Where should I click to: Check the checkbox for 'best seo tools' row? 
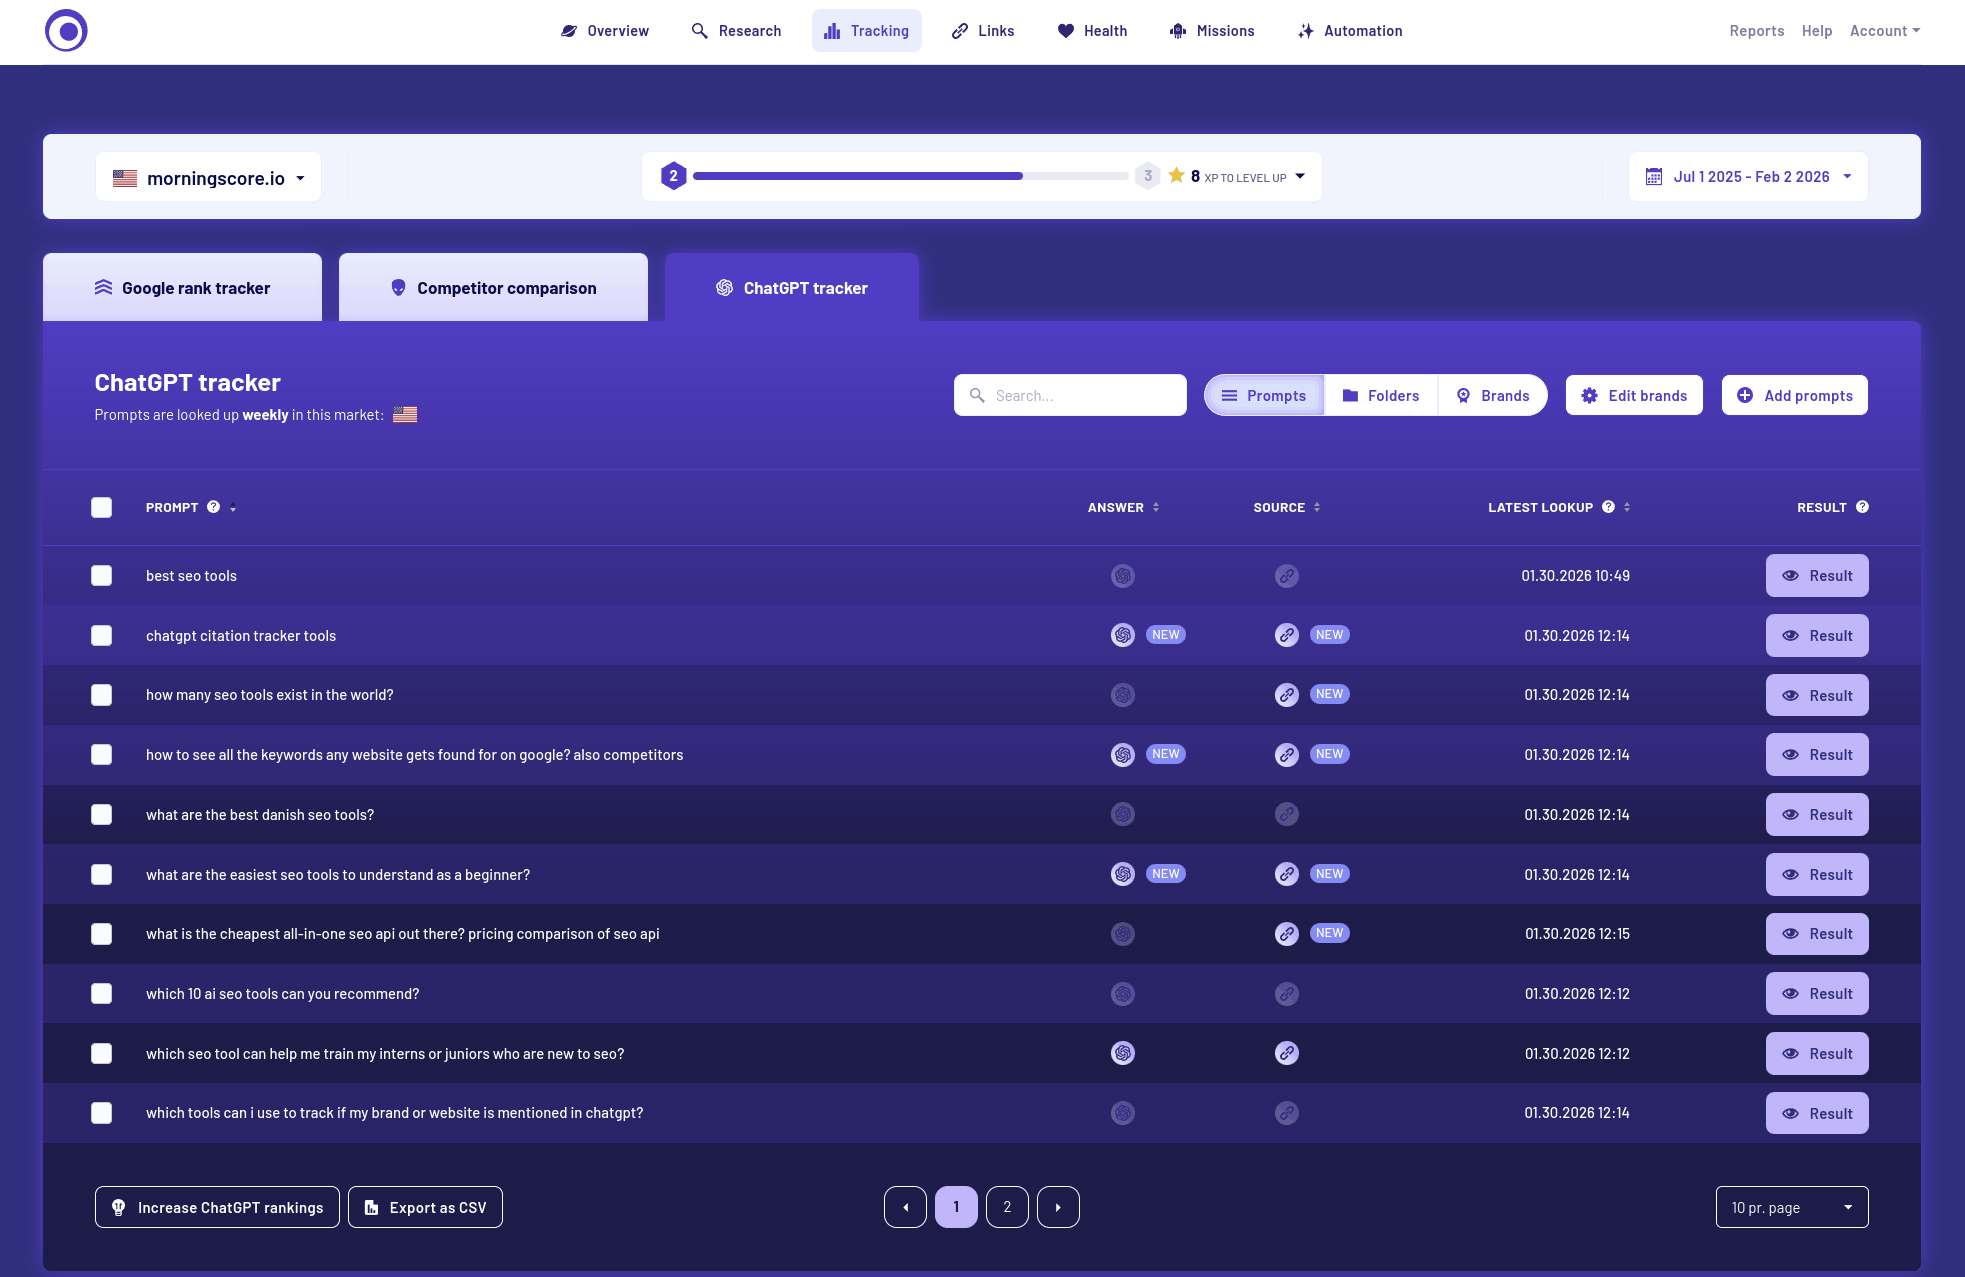[x=101, y=575]
